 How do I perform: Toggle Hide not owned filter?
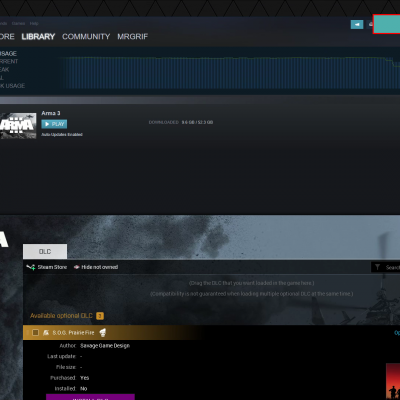tap(96, 267)
